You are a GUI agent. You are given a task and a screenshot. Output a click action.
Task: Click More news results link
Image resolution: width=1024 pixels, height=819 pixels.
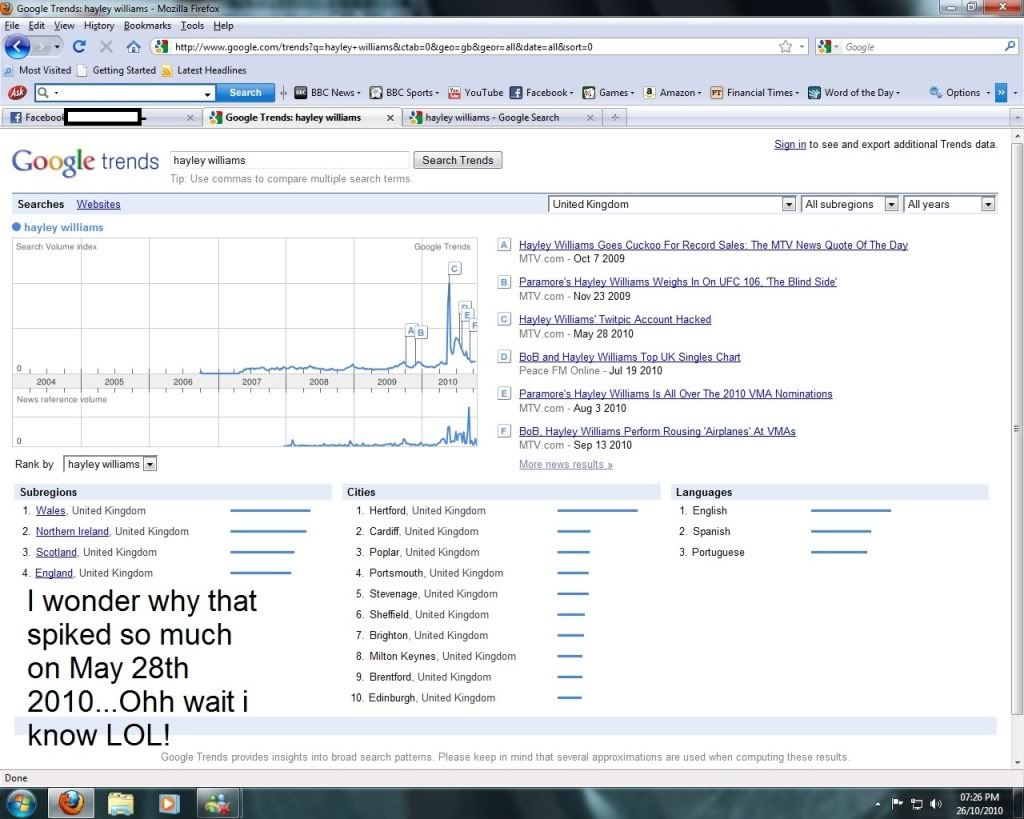[x=565, y=464]
